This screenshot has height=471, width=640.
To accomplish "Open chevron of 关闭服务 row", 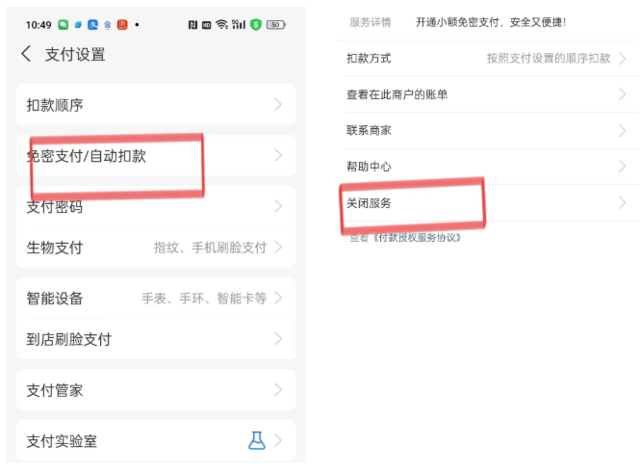I will tap(622, 203).
